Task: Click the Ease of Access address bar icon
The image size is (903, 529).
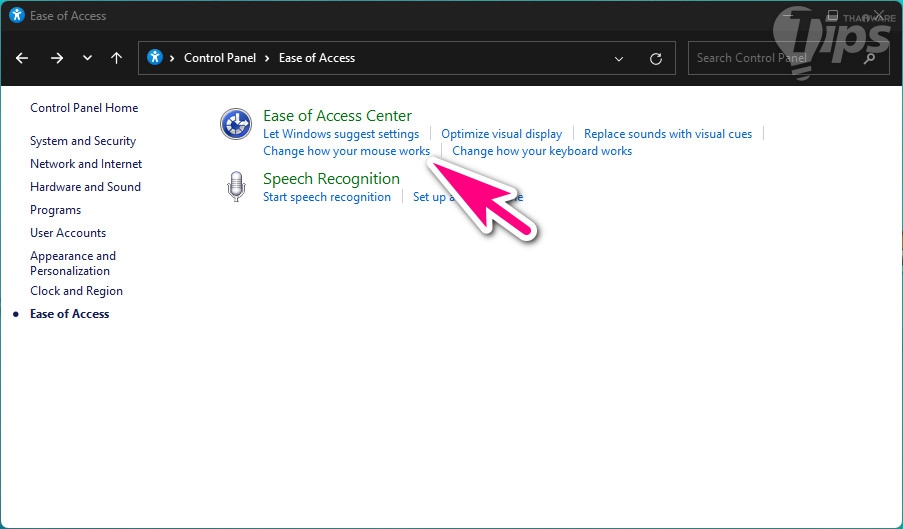Action: click(155, 57)
